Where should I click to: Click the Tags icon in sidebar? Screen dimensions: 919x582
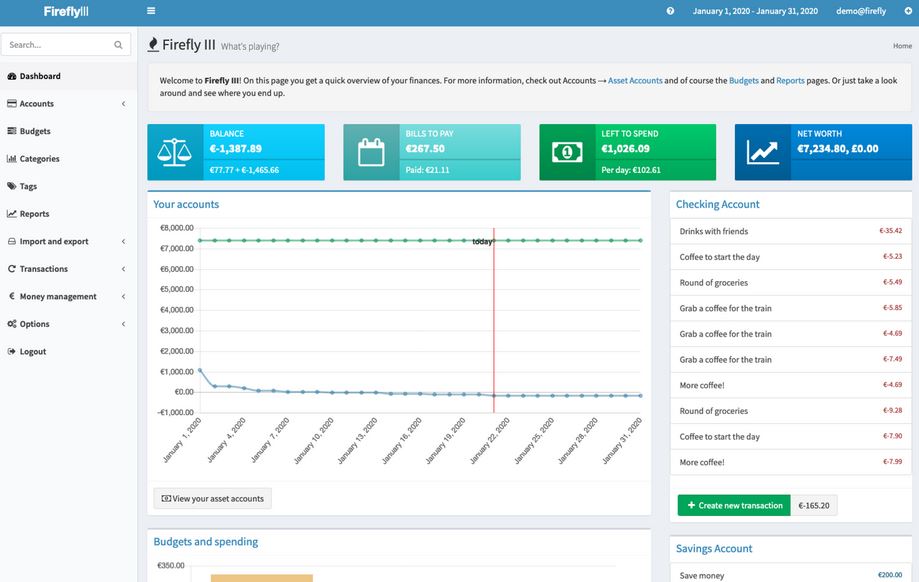tap(12, 186)
